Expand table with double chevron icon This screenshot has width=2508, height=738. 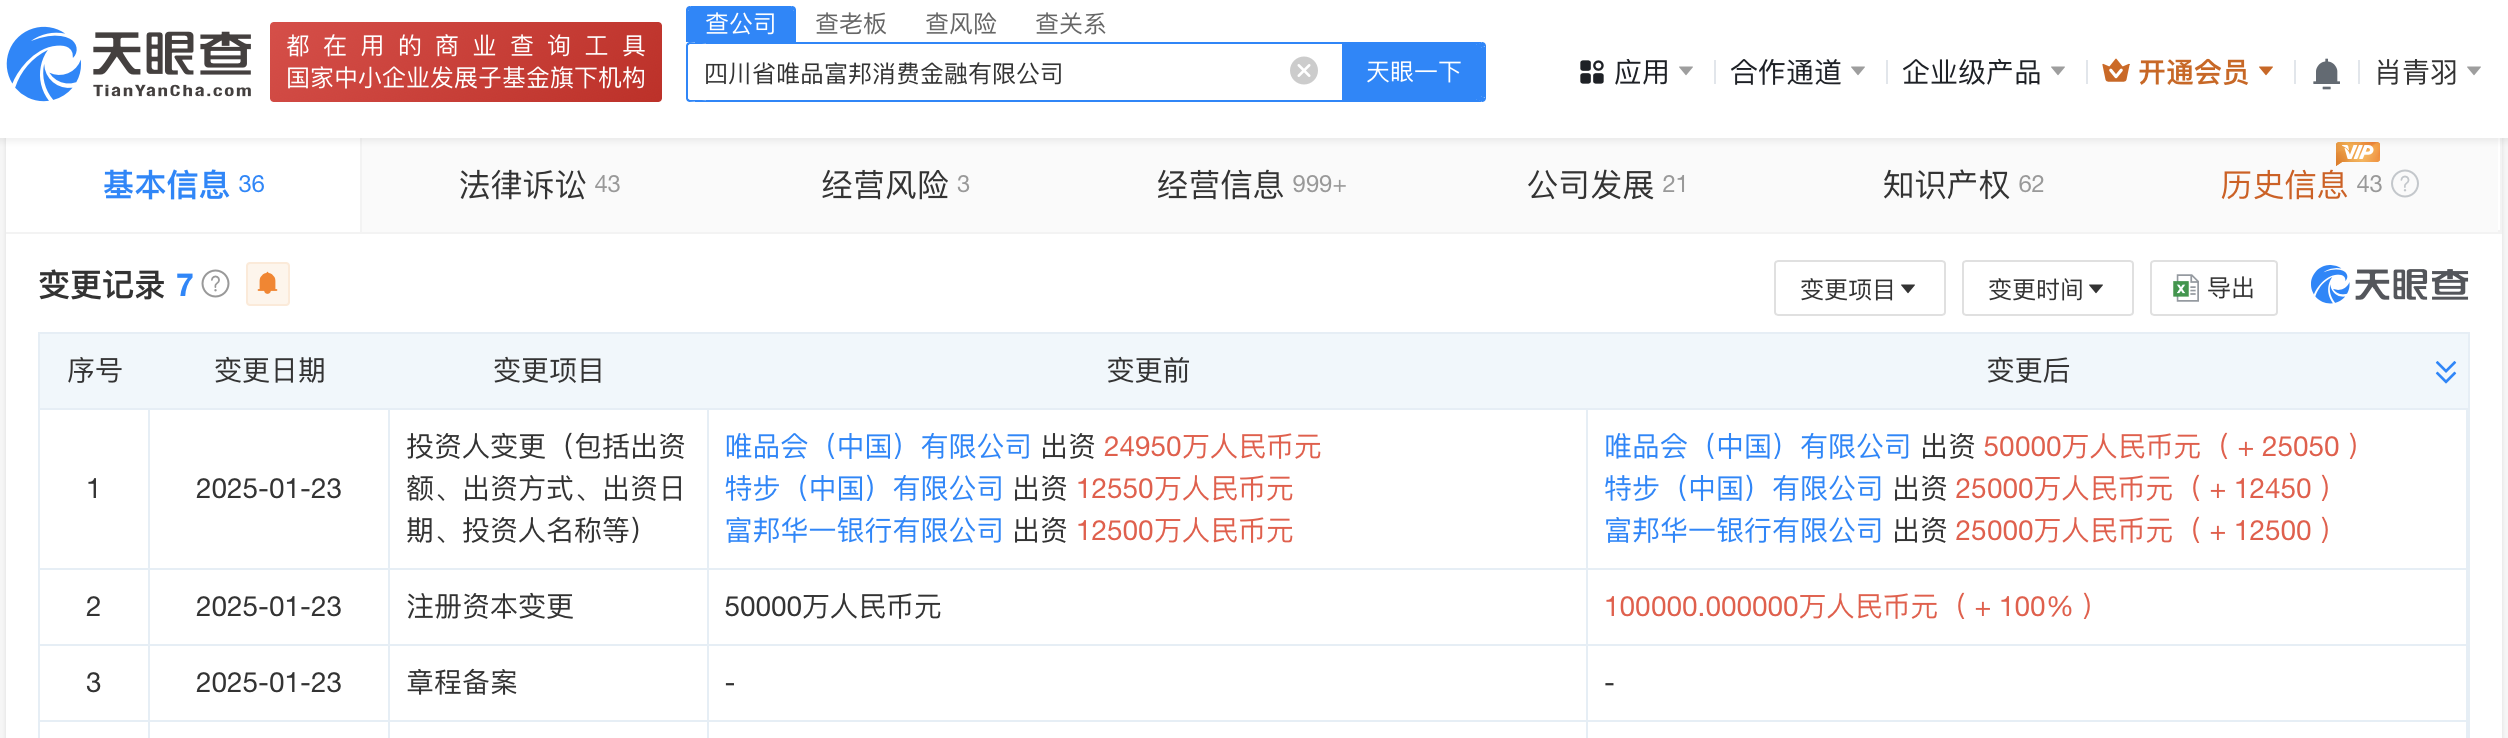[2445, 372]
